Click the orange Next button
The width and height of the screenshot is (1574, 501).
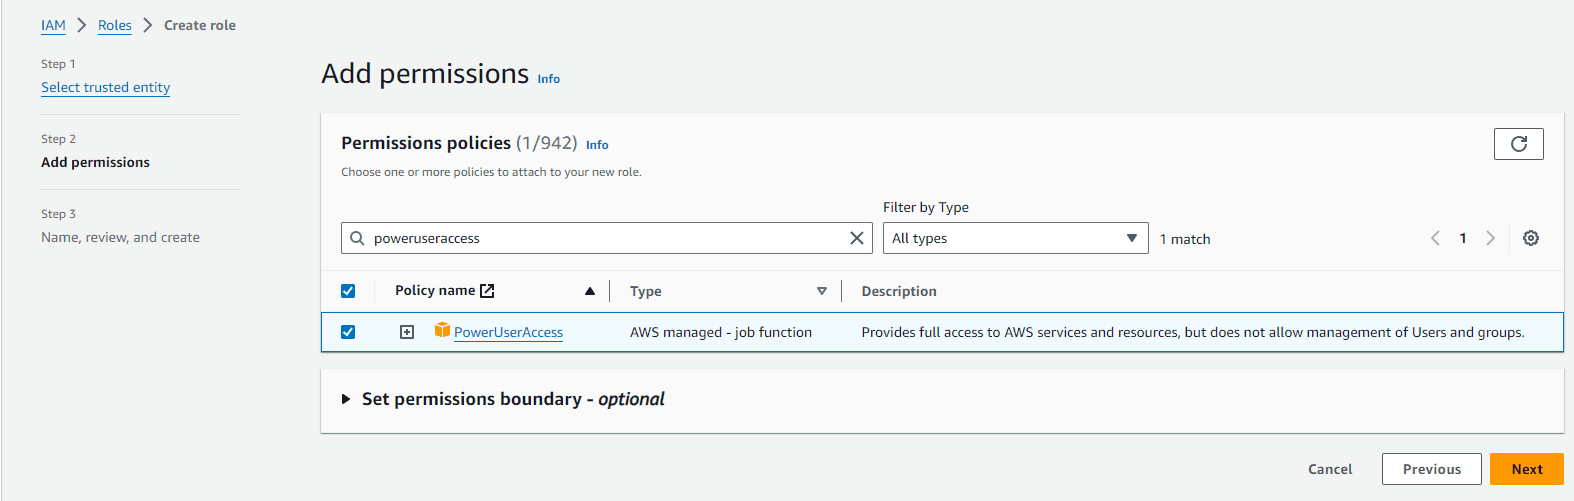click(x=1527, y=469)
